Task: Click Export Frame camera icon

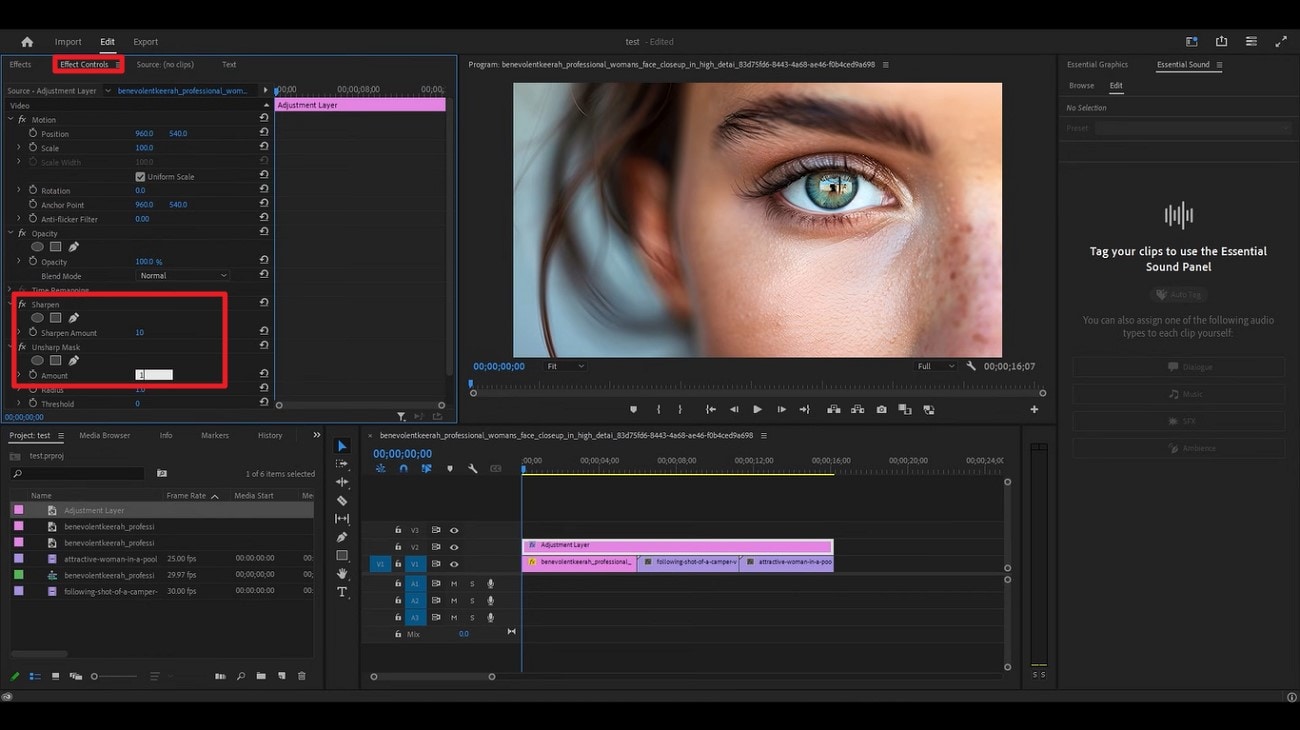Action: (x=881, y=409)
